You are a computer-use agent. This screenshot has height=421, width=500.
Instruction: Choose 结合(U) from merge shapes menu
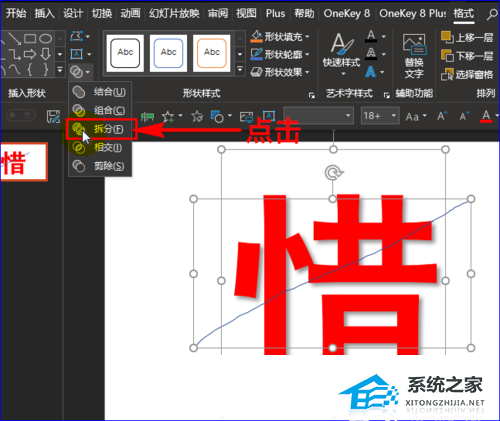coord(100,92)
